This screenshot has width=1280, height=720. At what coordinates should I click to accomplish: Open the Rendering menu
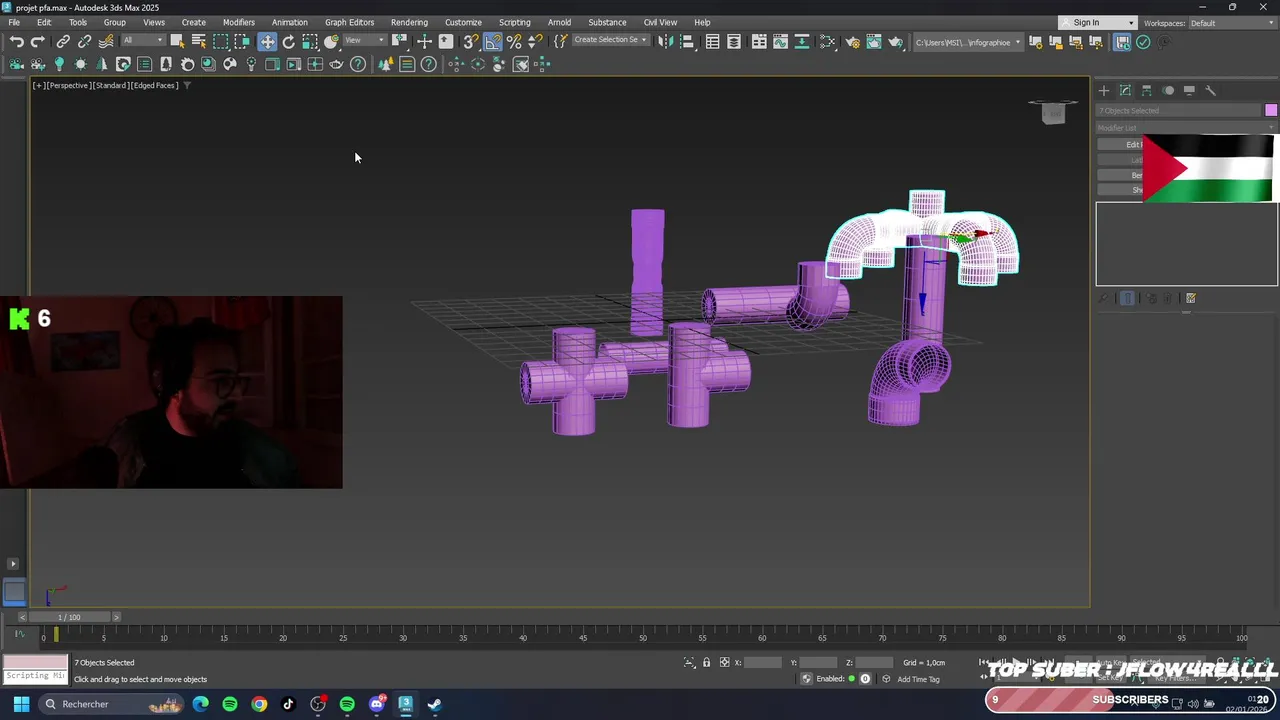(409, 22)
